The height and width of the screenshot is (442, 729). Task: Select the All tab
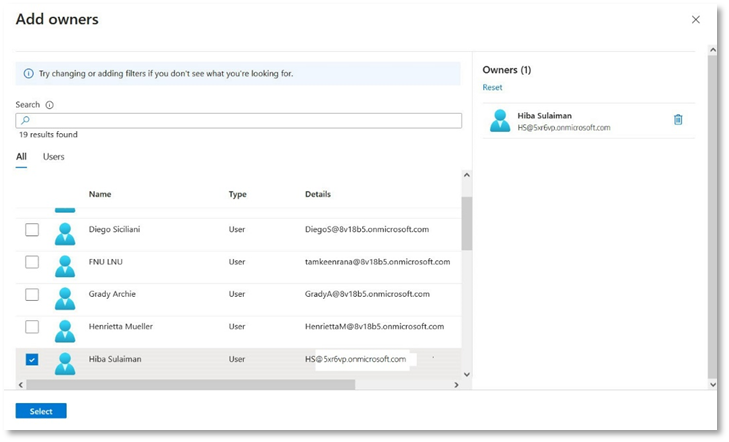[x=21, y=157]
